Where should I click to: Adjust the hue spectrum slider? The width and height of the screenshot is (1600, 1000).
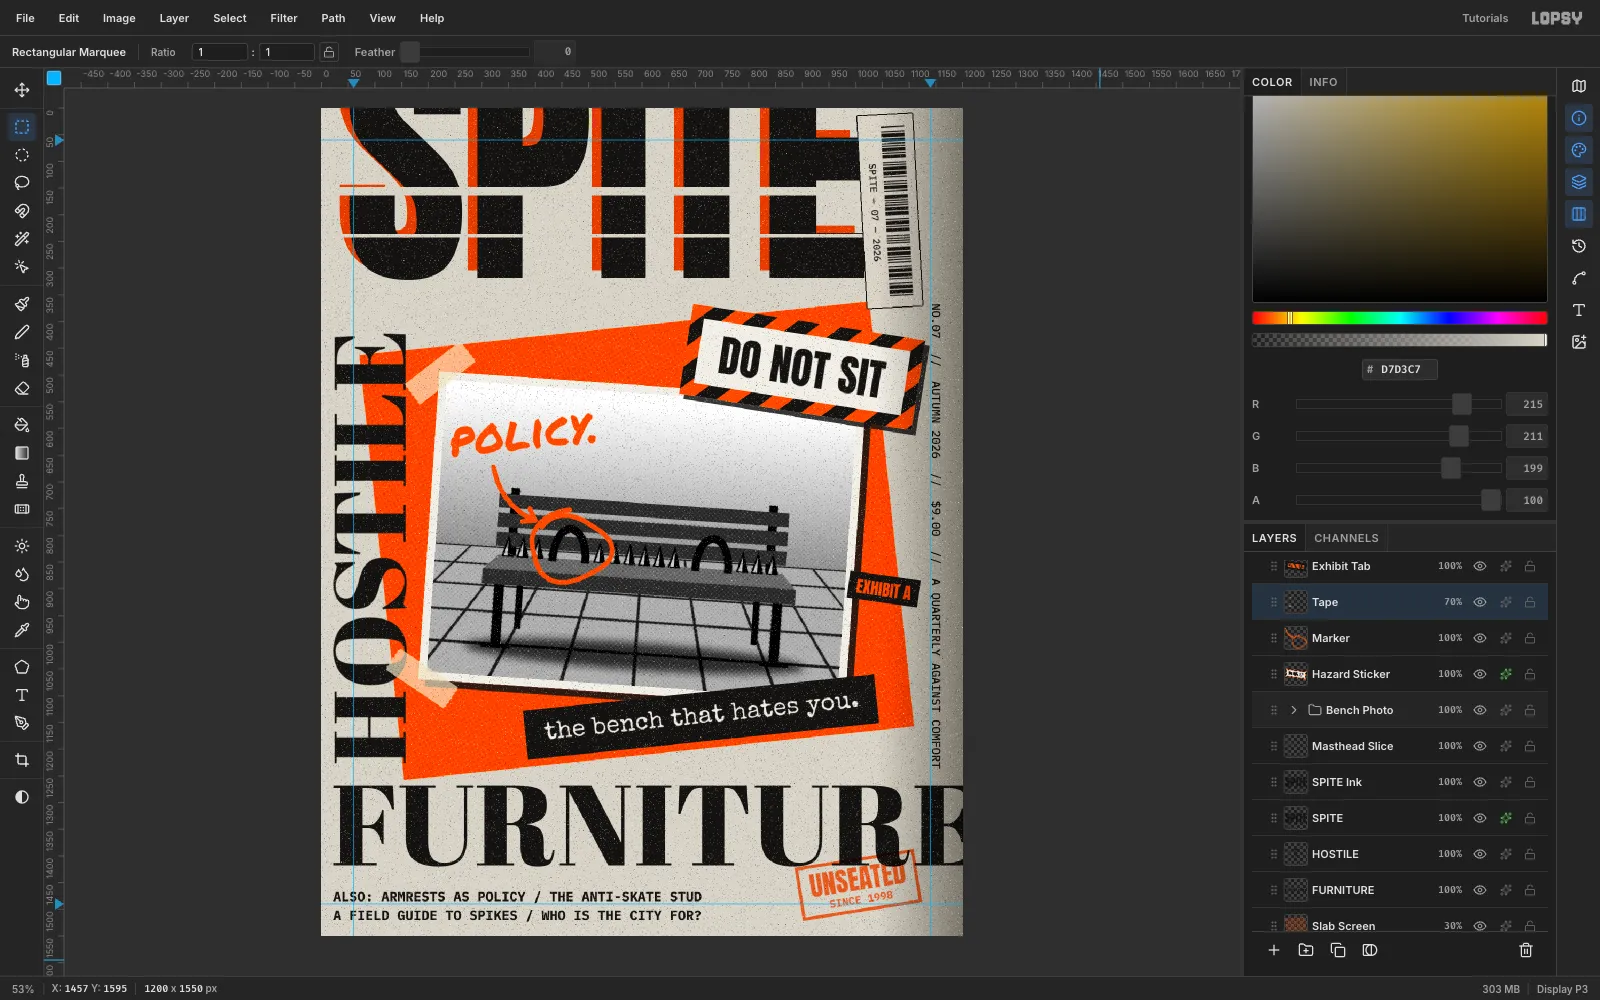[x=1400, y=318]
